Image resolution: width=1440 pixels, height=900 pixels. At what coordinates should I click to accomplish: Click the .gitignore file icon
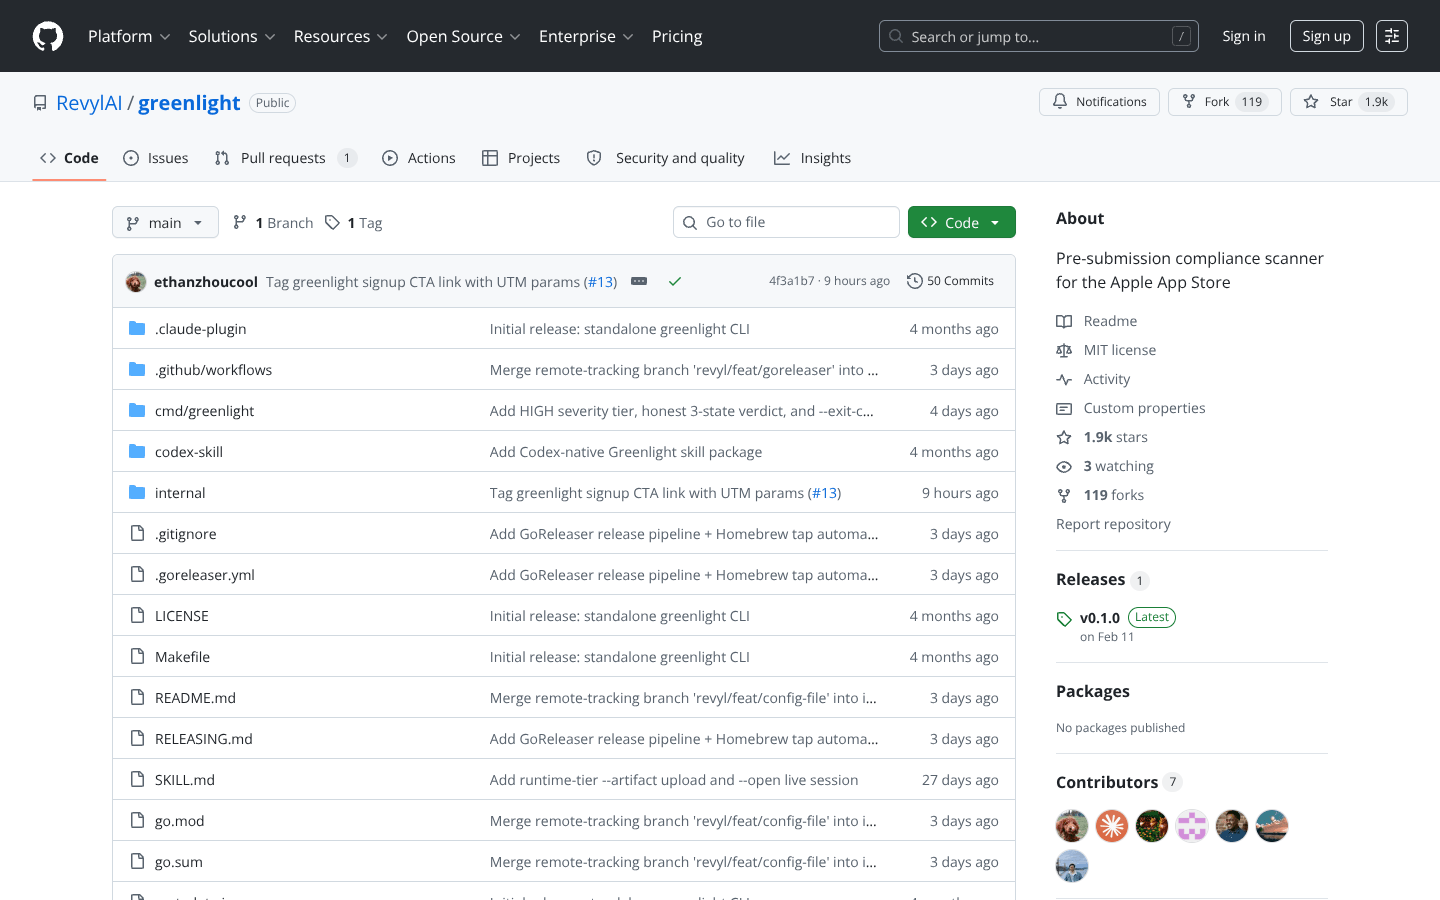click(137, 533)
